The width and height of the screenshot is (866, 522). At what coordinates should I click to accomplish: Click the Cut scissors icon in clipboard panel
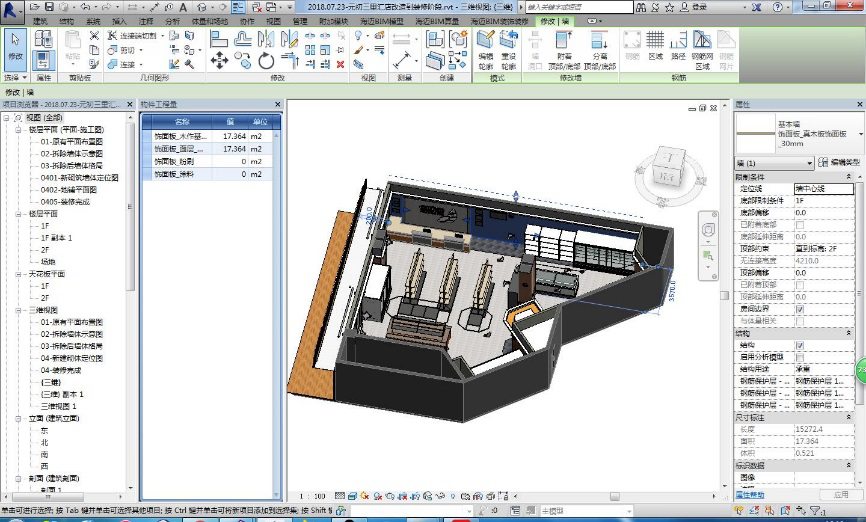coord(94,36)
